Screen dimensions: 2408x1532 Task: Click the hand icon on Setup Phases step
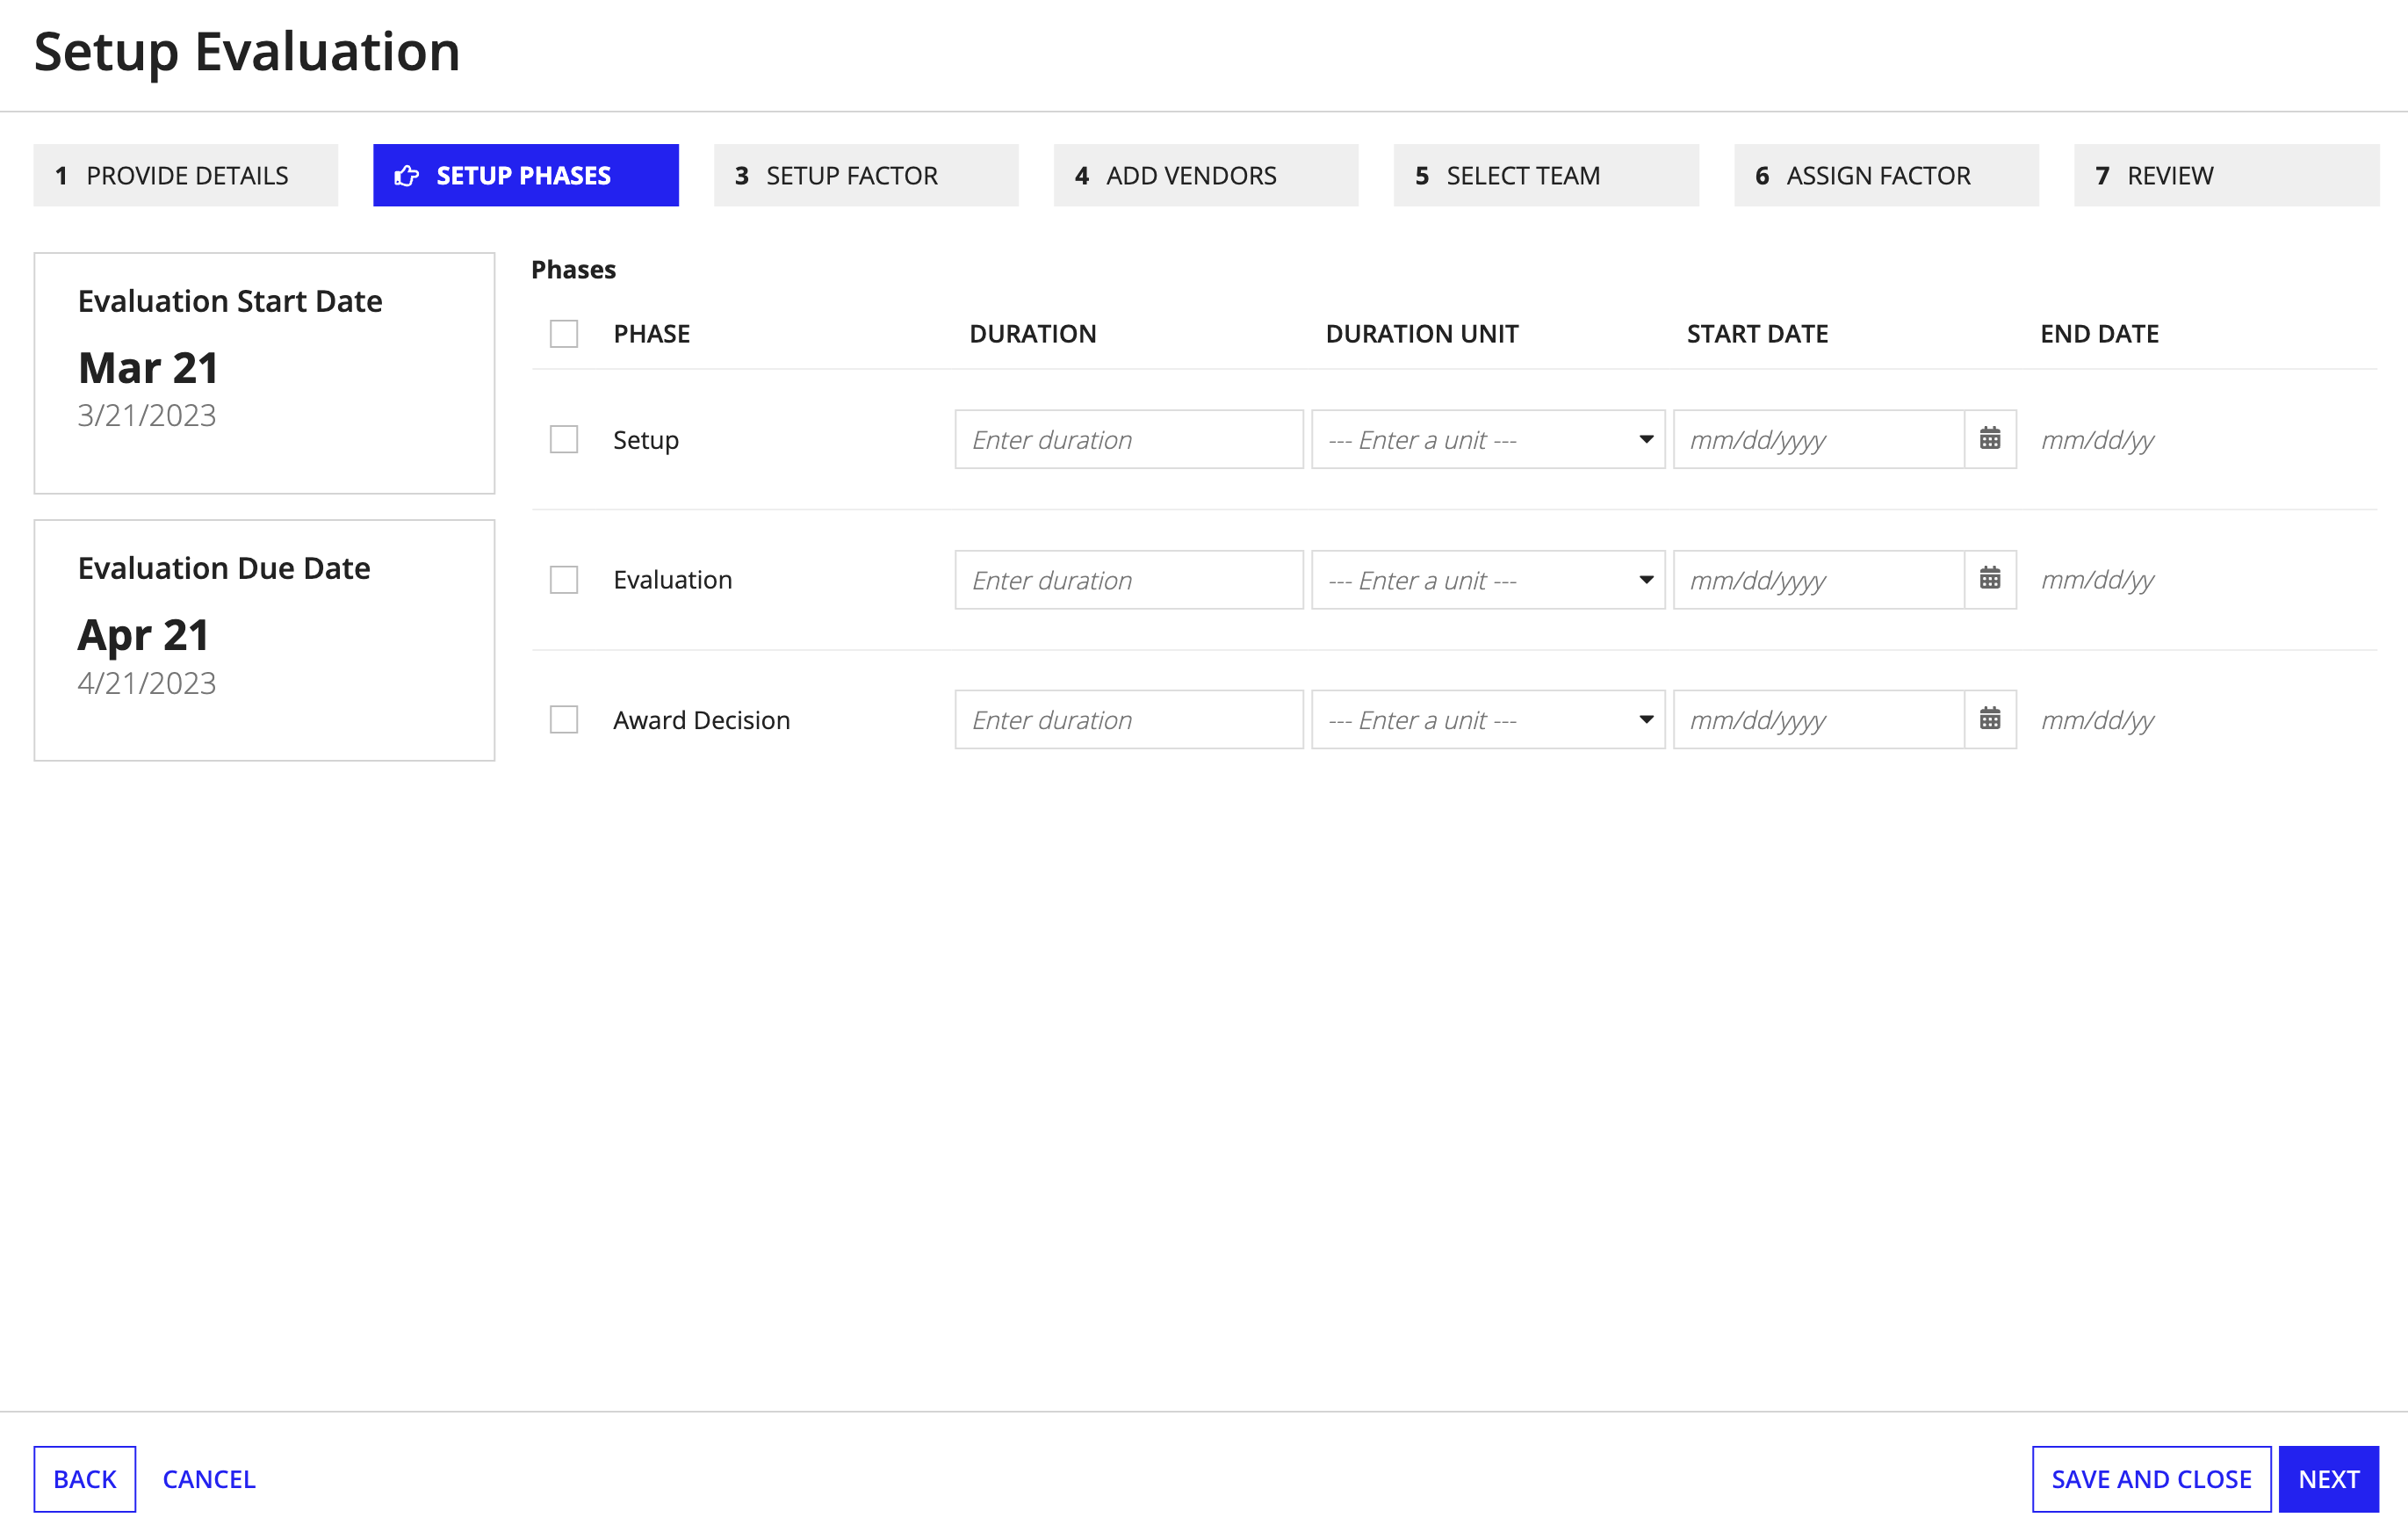click(x=406, y=176)
